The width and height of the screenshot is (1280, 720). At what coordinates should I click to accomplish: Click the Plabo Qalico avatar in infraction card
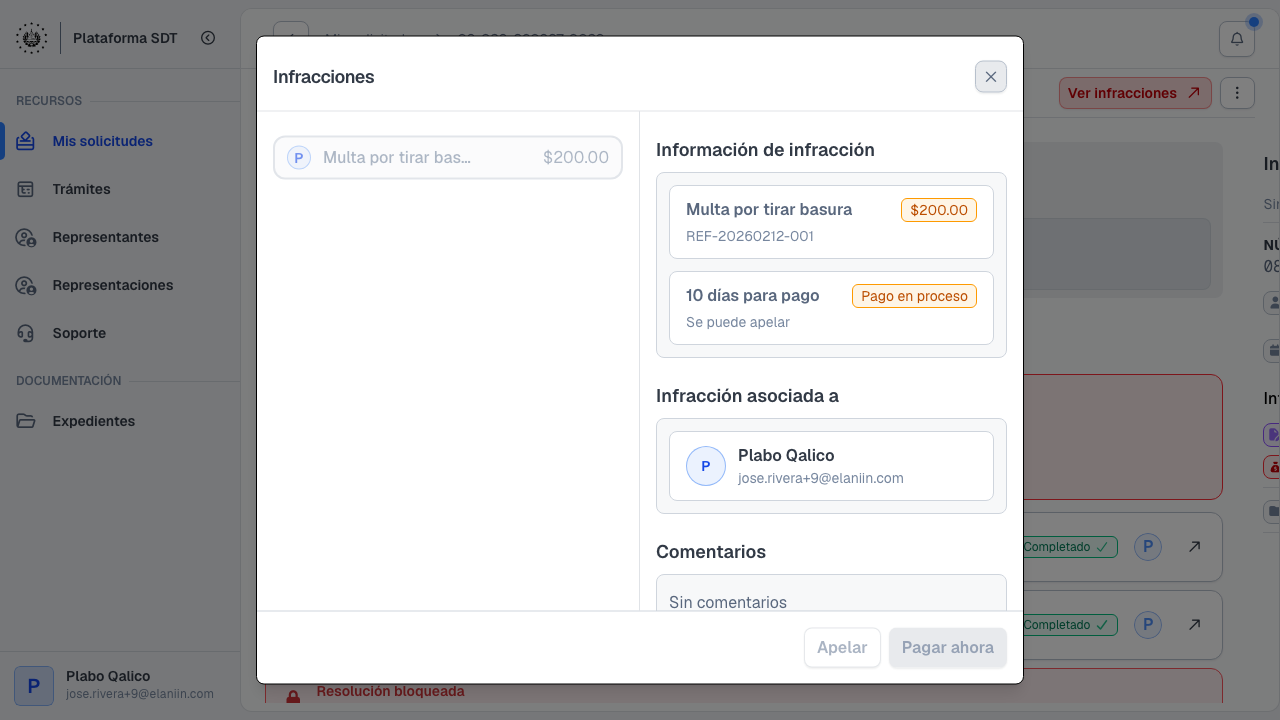coord(706,466)
